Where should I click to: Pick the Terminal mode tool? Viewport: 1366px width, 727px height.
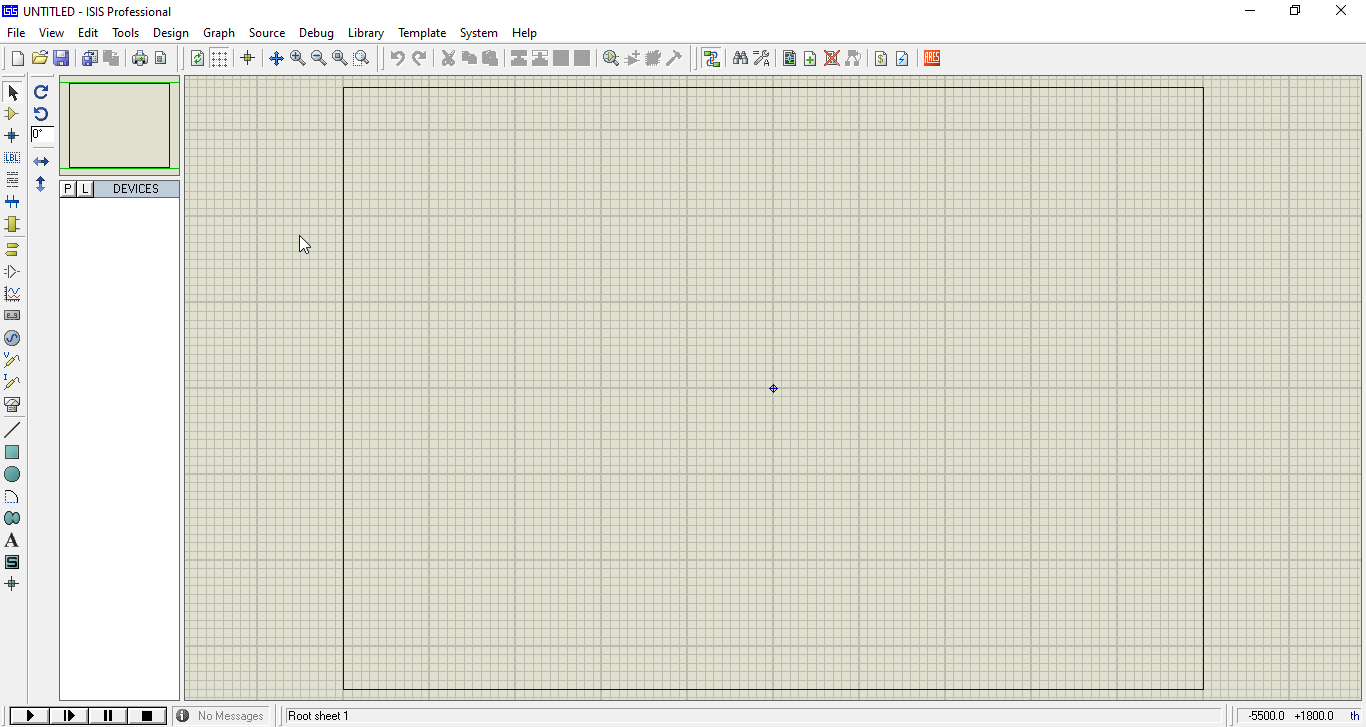point(12,249)
